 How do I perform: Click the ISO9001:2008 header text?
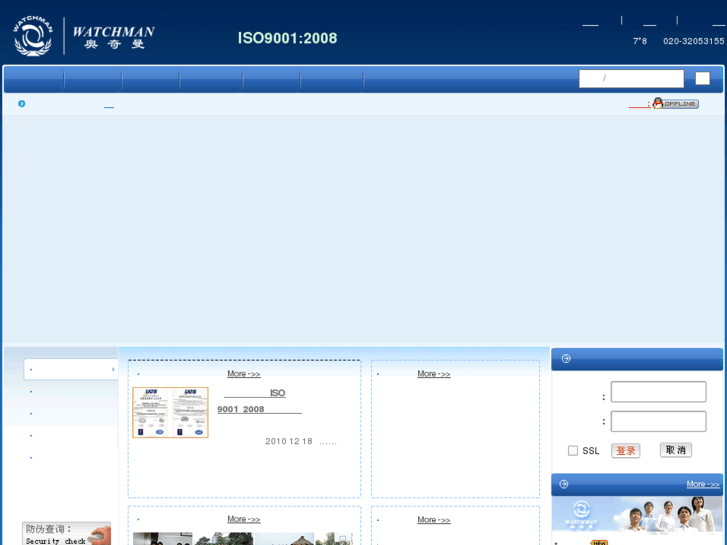point(287,38)
